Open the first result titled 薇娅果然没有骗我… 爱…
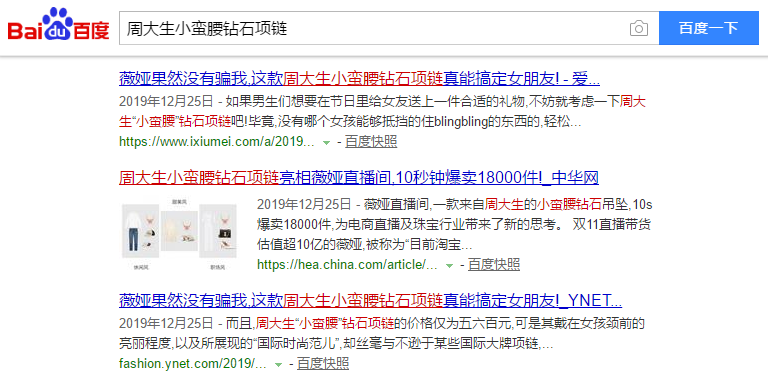768x378 pixels. (x=359, y=78)
